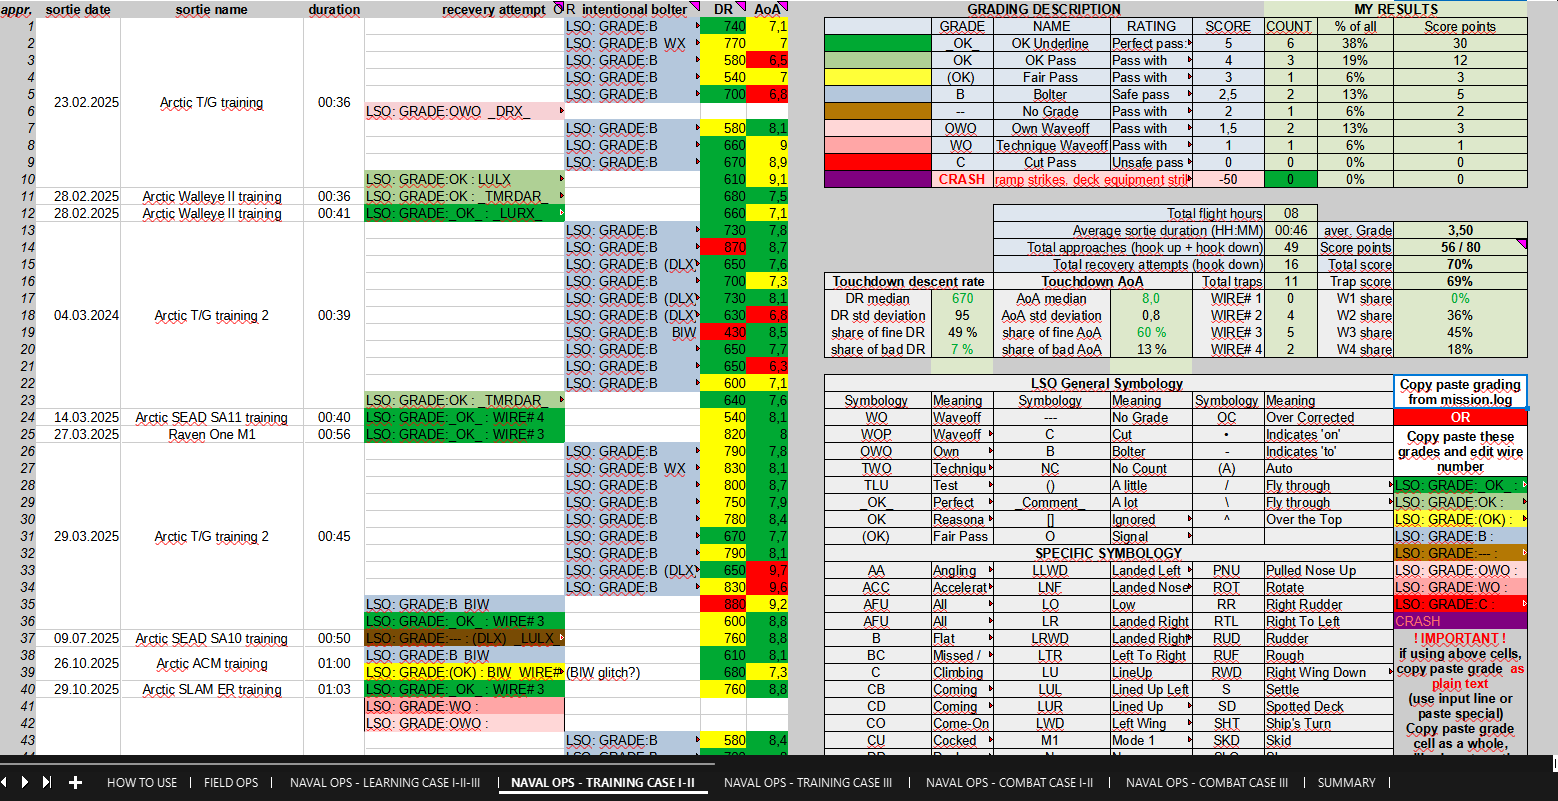Click the note marker on the intentional bolter header
This screenshot has height=801, width=1558.
coord(696,6)
